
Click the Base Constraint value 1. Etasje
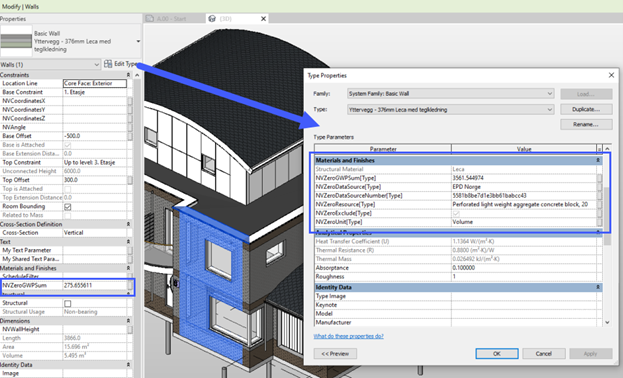tap(95, 92)
